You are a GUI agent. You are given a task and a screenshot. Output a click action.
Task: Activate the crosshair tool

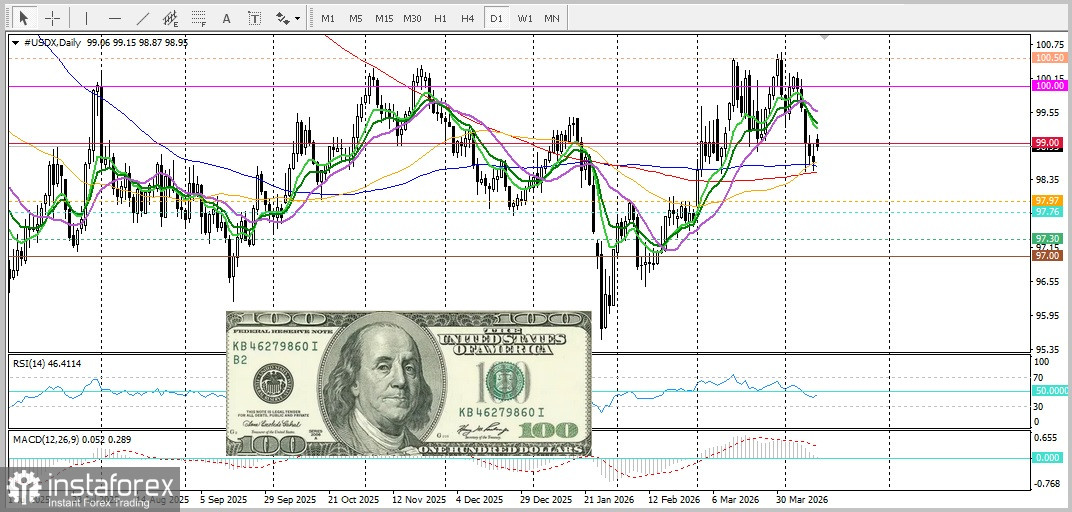[x=52, y=18]
